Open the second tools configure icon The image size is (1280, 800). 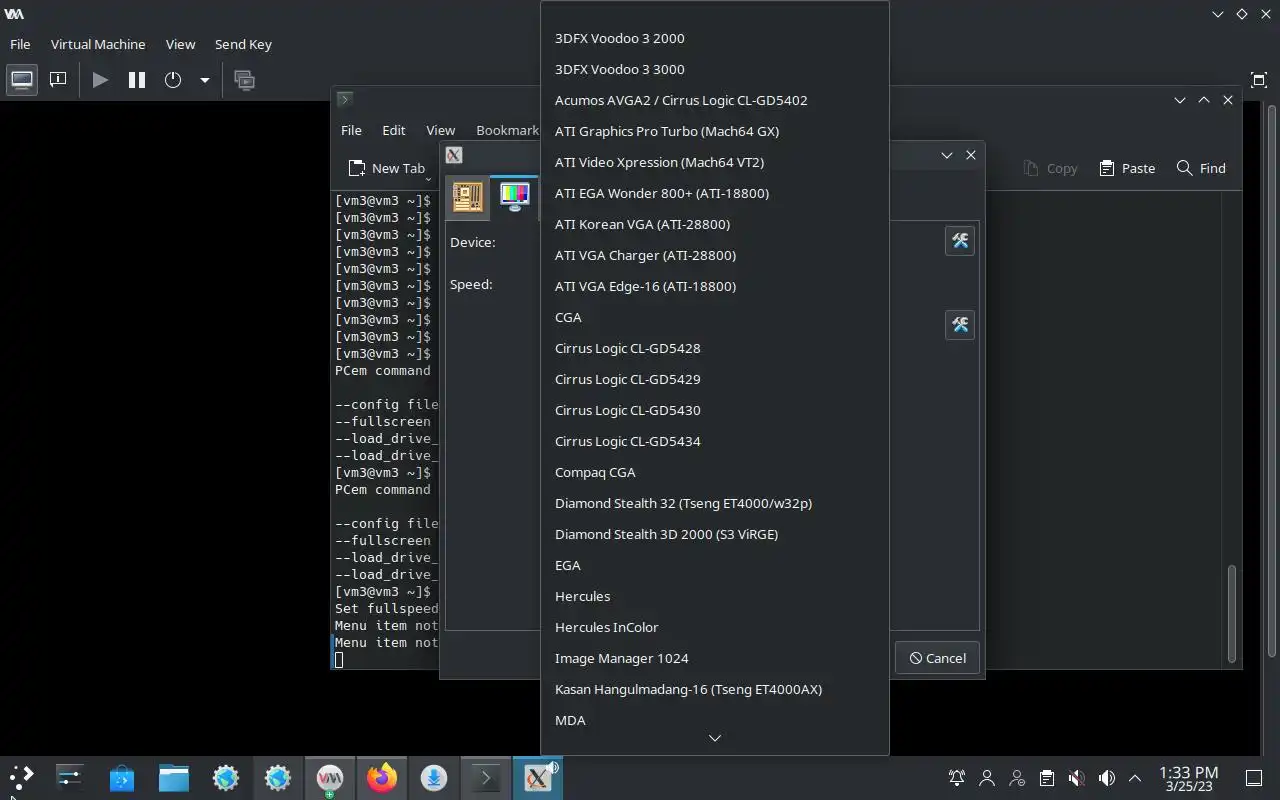pos(960,325)
